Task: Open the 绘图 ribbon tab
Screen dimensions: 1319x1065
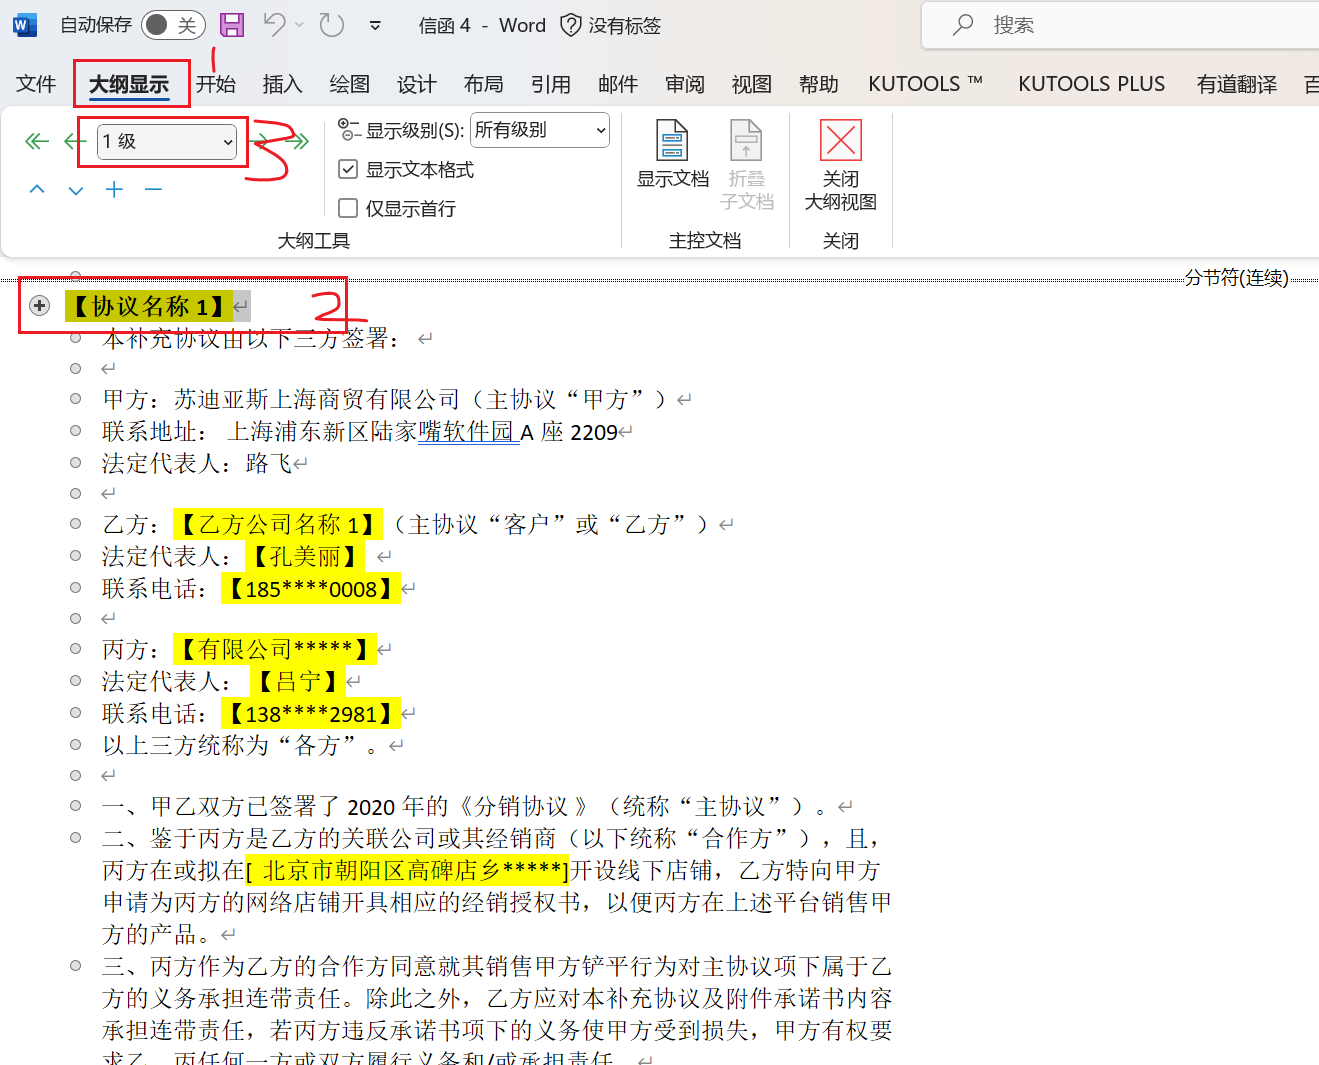Action: point(349,84)
